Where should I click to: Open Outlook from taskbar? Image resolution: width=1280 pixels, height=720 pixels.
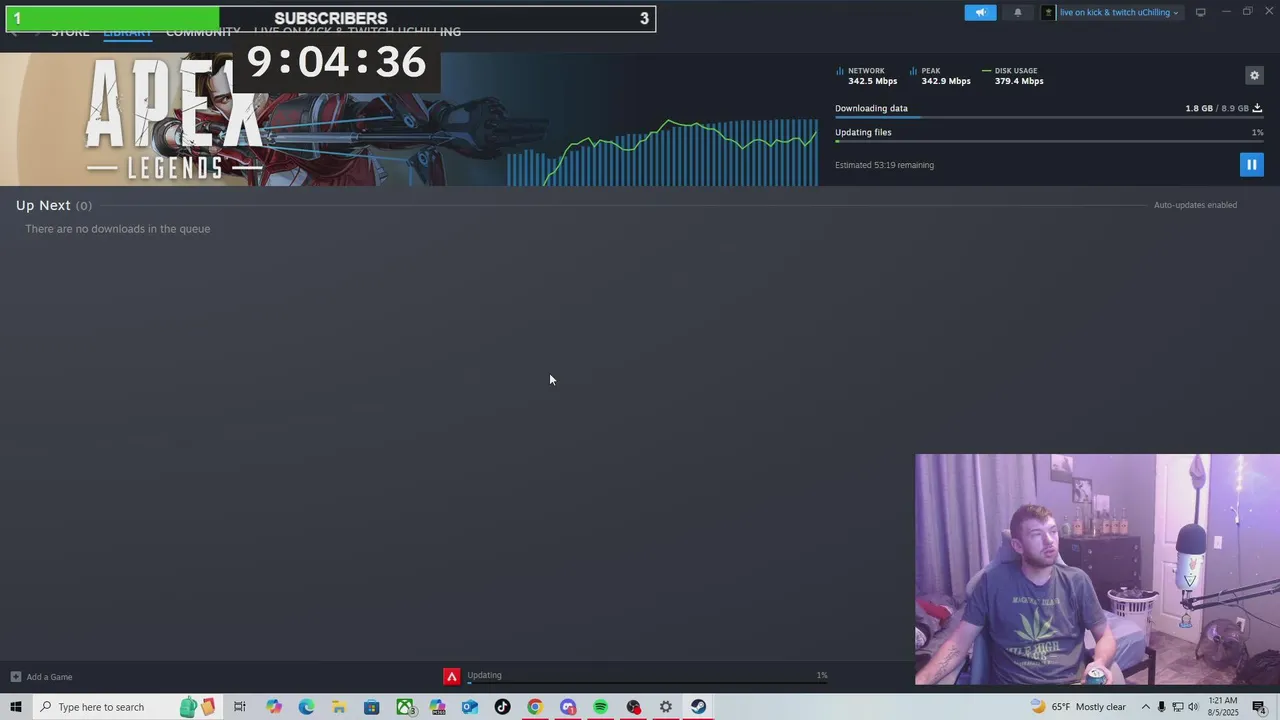point(470,707)
